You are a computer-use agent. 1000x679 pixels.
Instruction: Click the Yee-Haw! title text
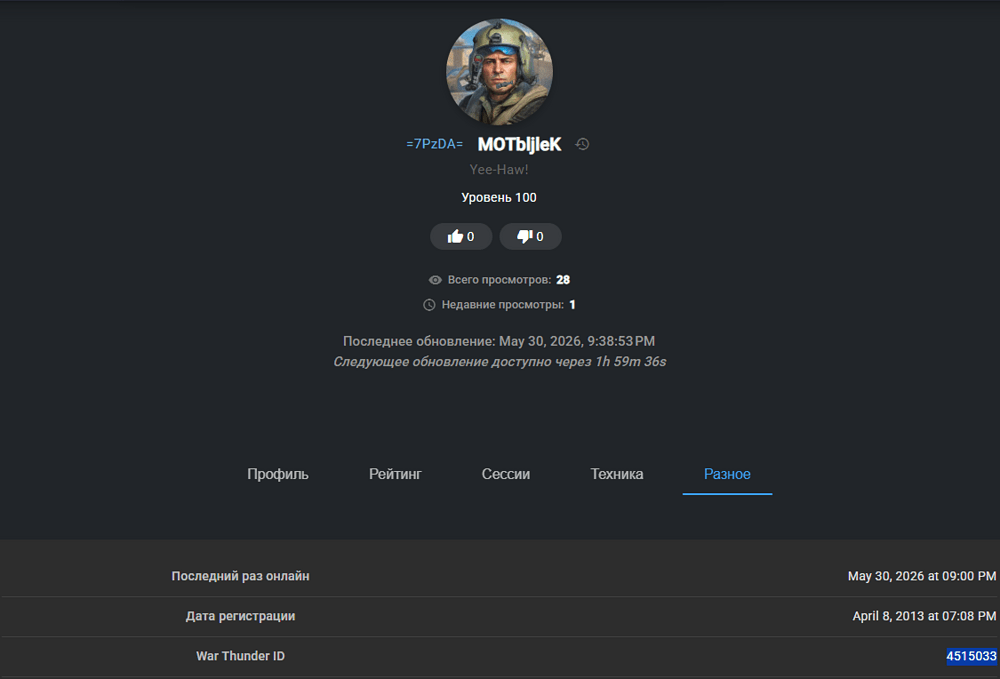[x=499, y=170]
